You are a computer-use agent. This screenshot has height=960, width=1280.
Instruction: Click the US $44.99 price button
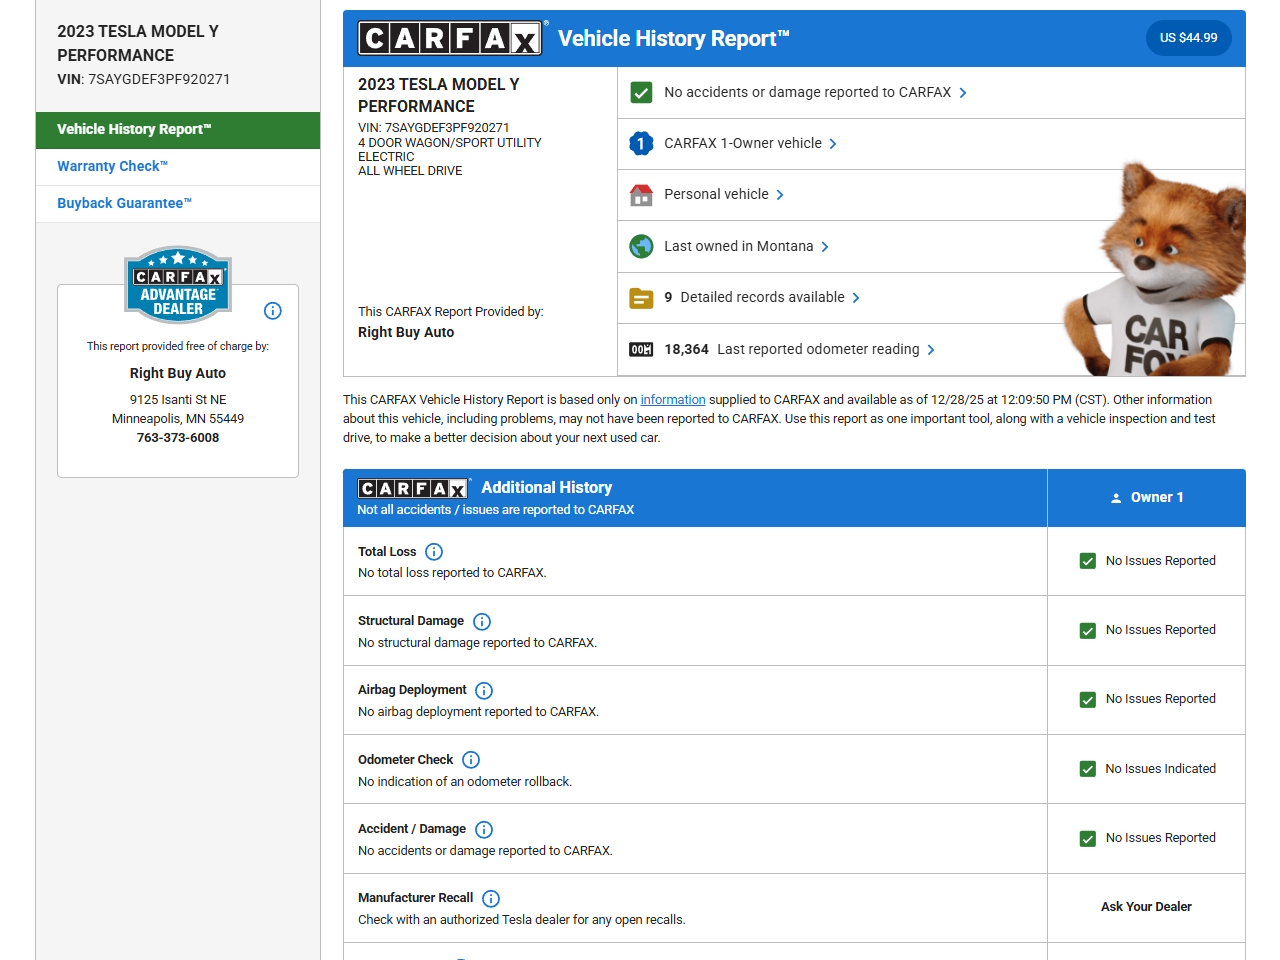(1188, 38)
